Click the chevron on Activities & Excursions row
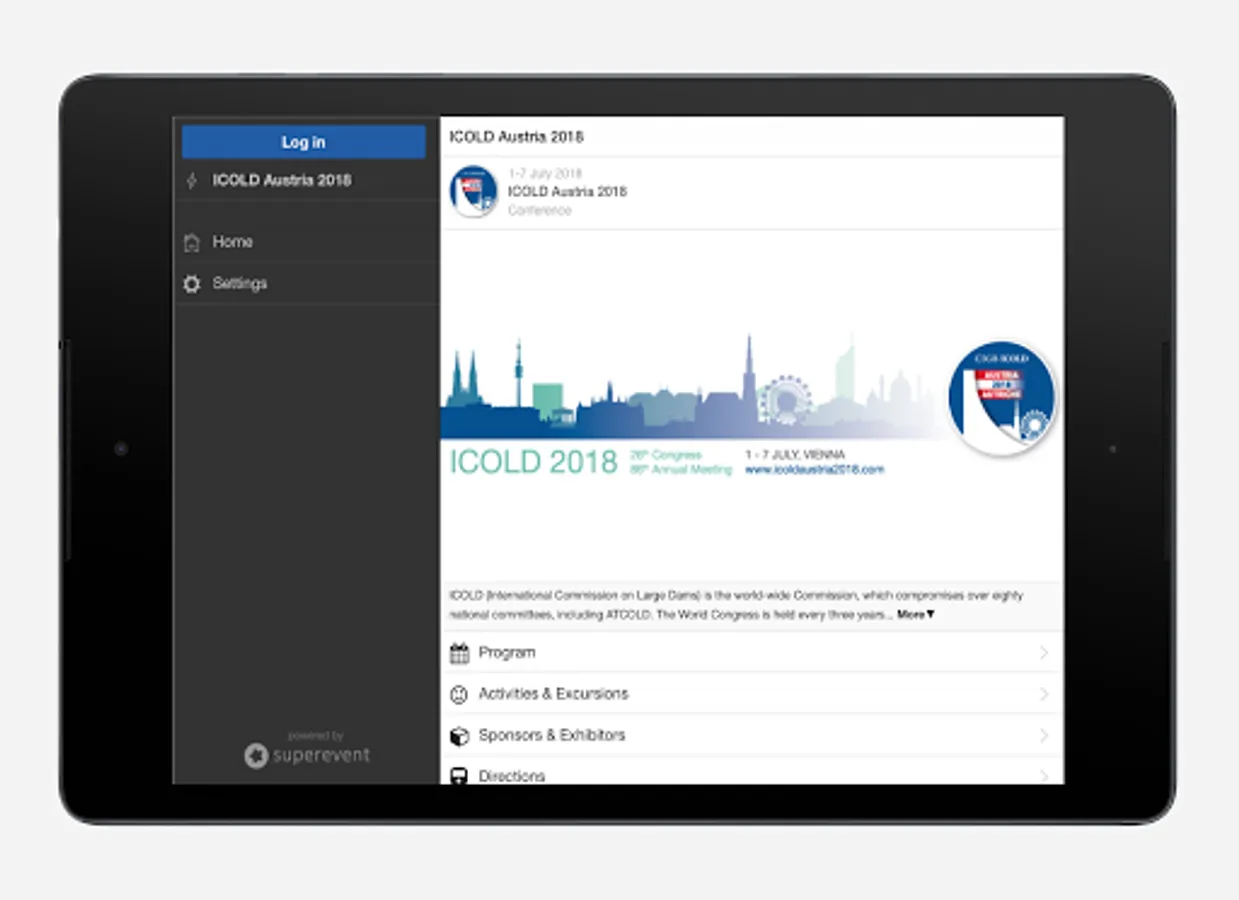 pyautogui.click(x=1043, y=694)
